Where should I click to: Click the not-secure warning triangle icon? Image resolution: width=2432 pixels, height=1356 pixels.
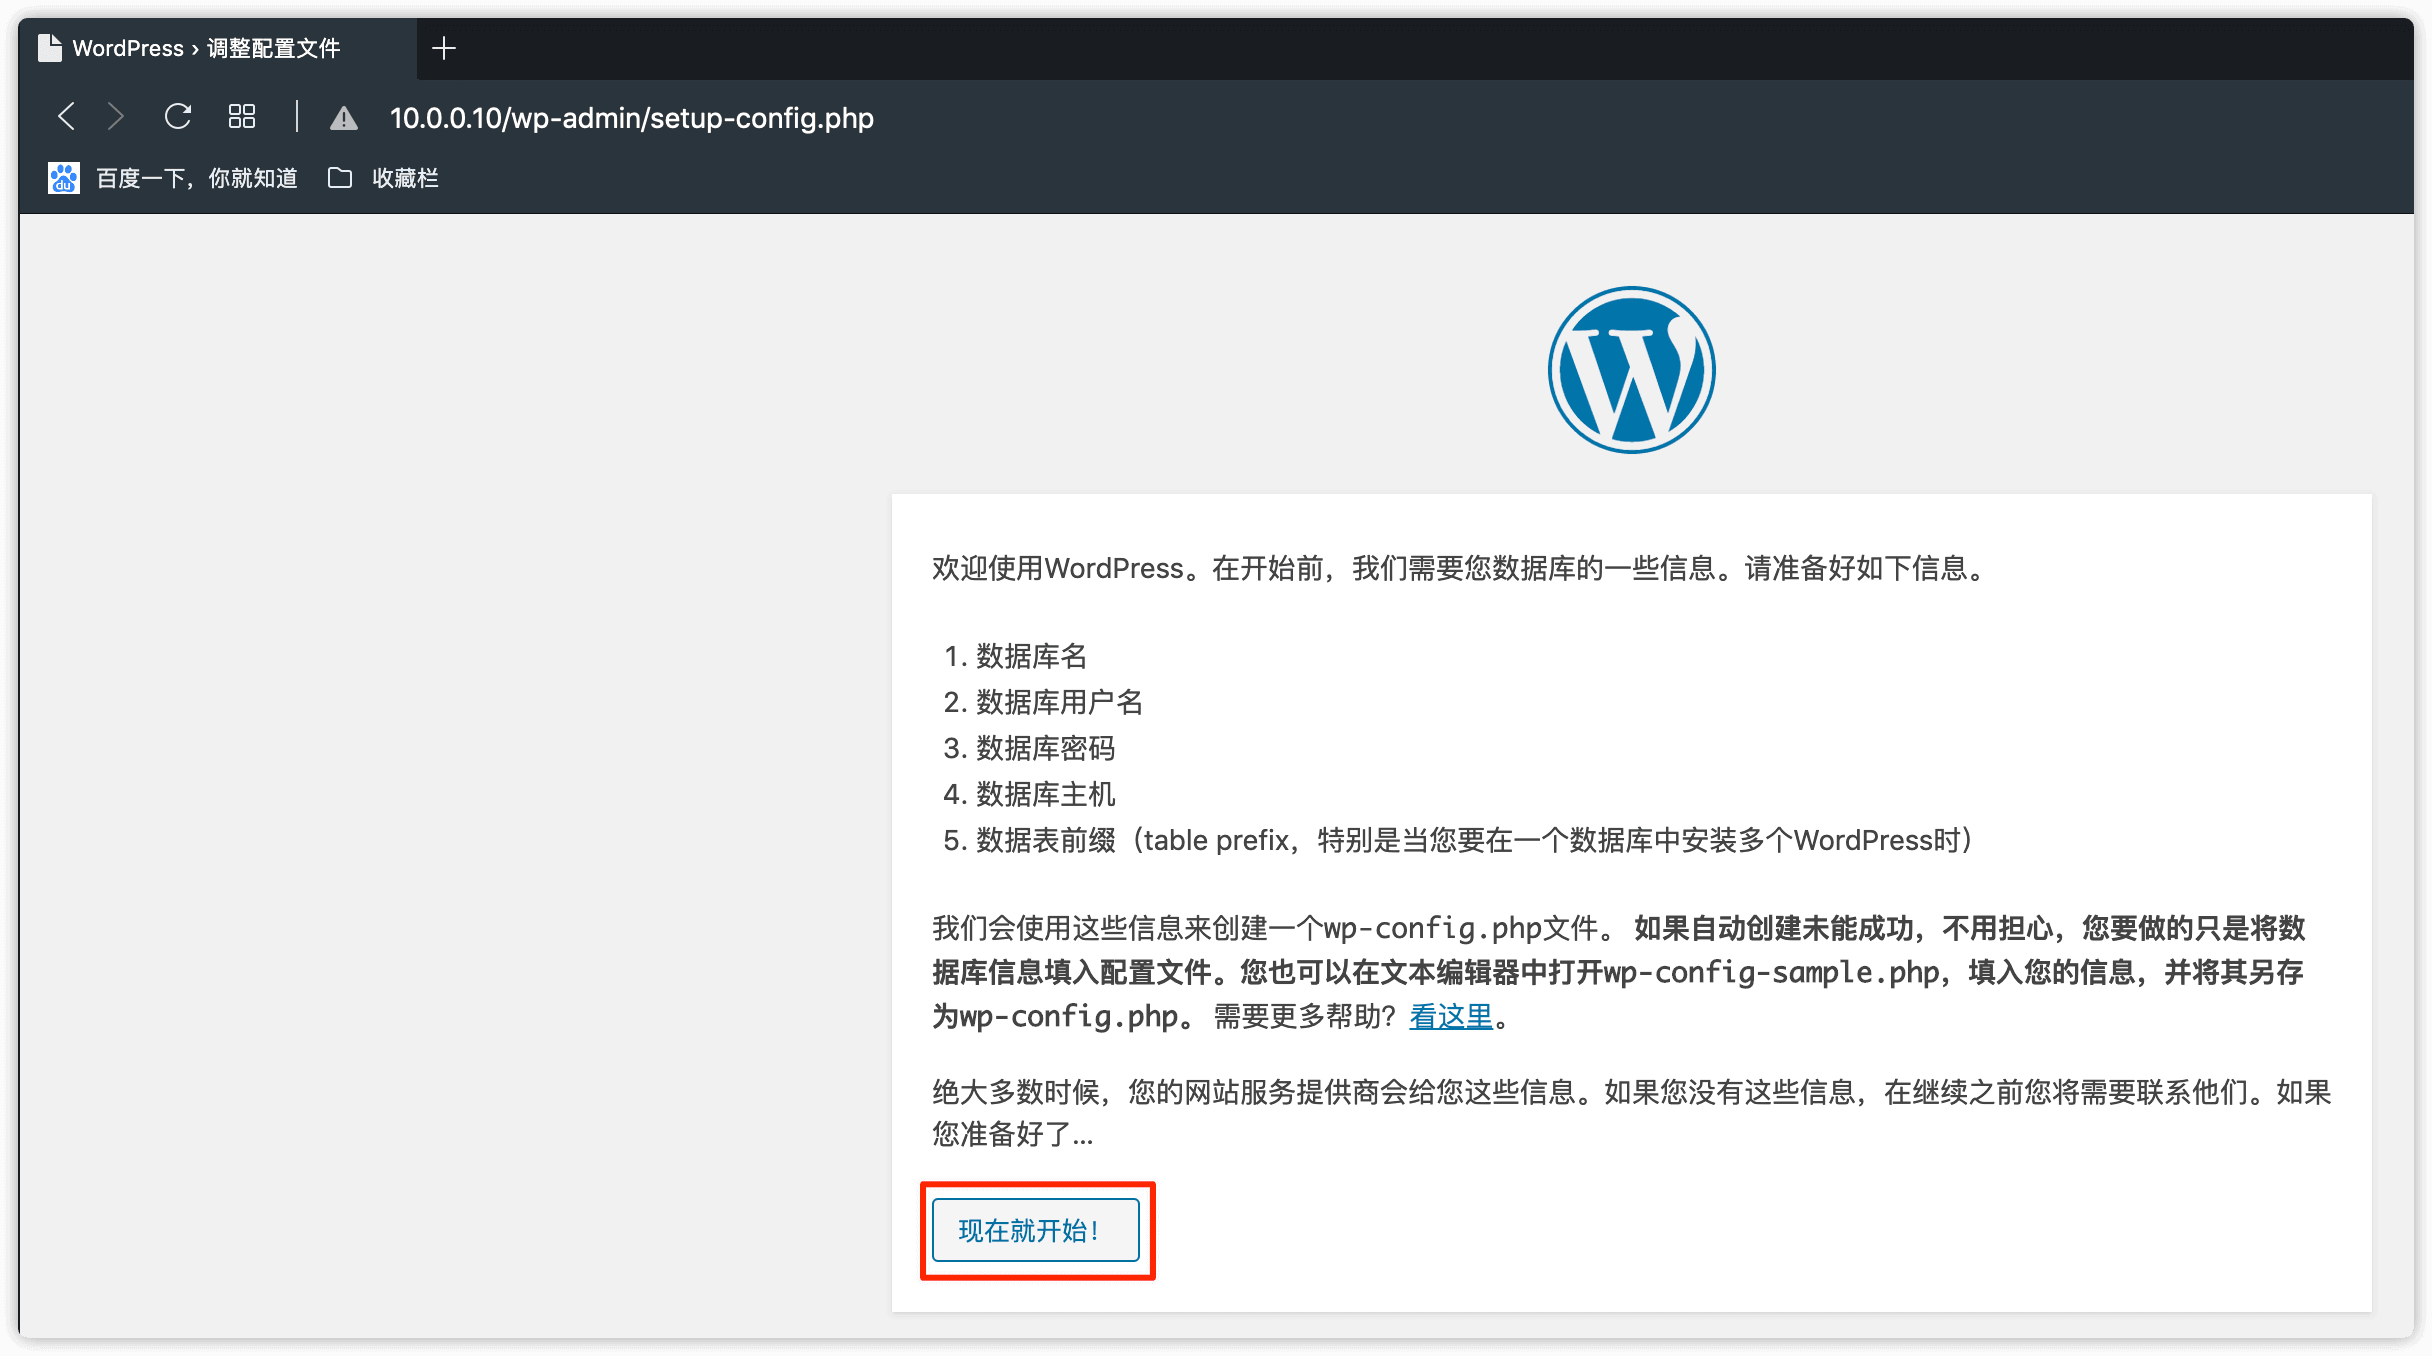tap(344, 119)
